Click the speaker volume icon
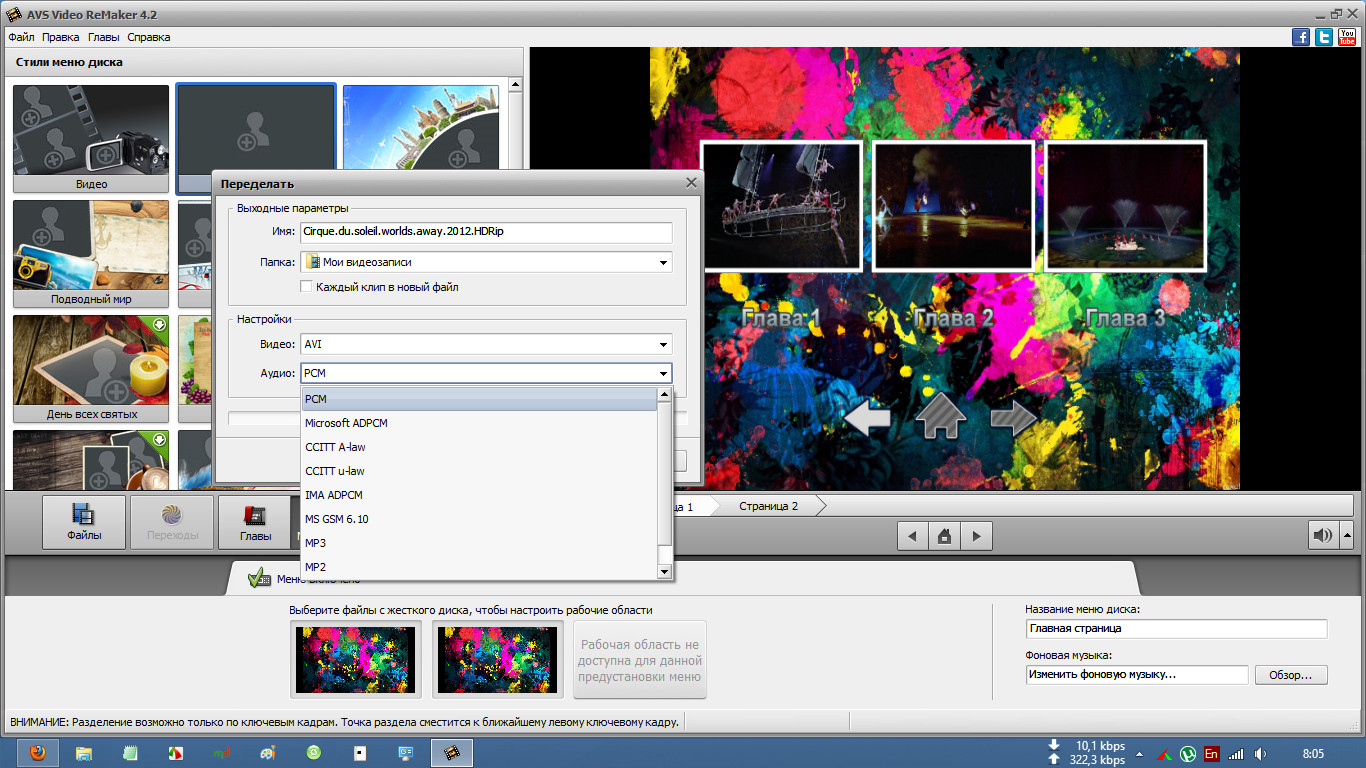 pyautogui.click(x=1323, y=536)
